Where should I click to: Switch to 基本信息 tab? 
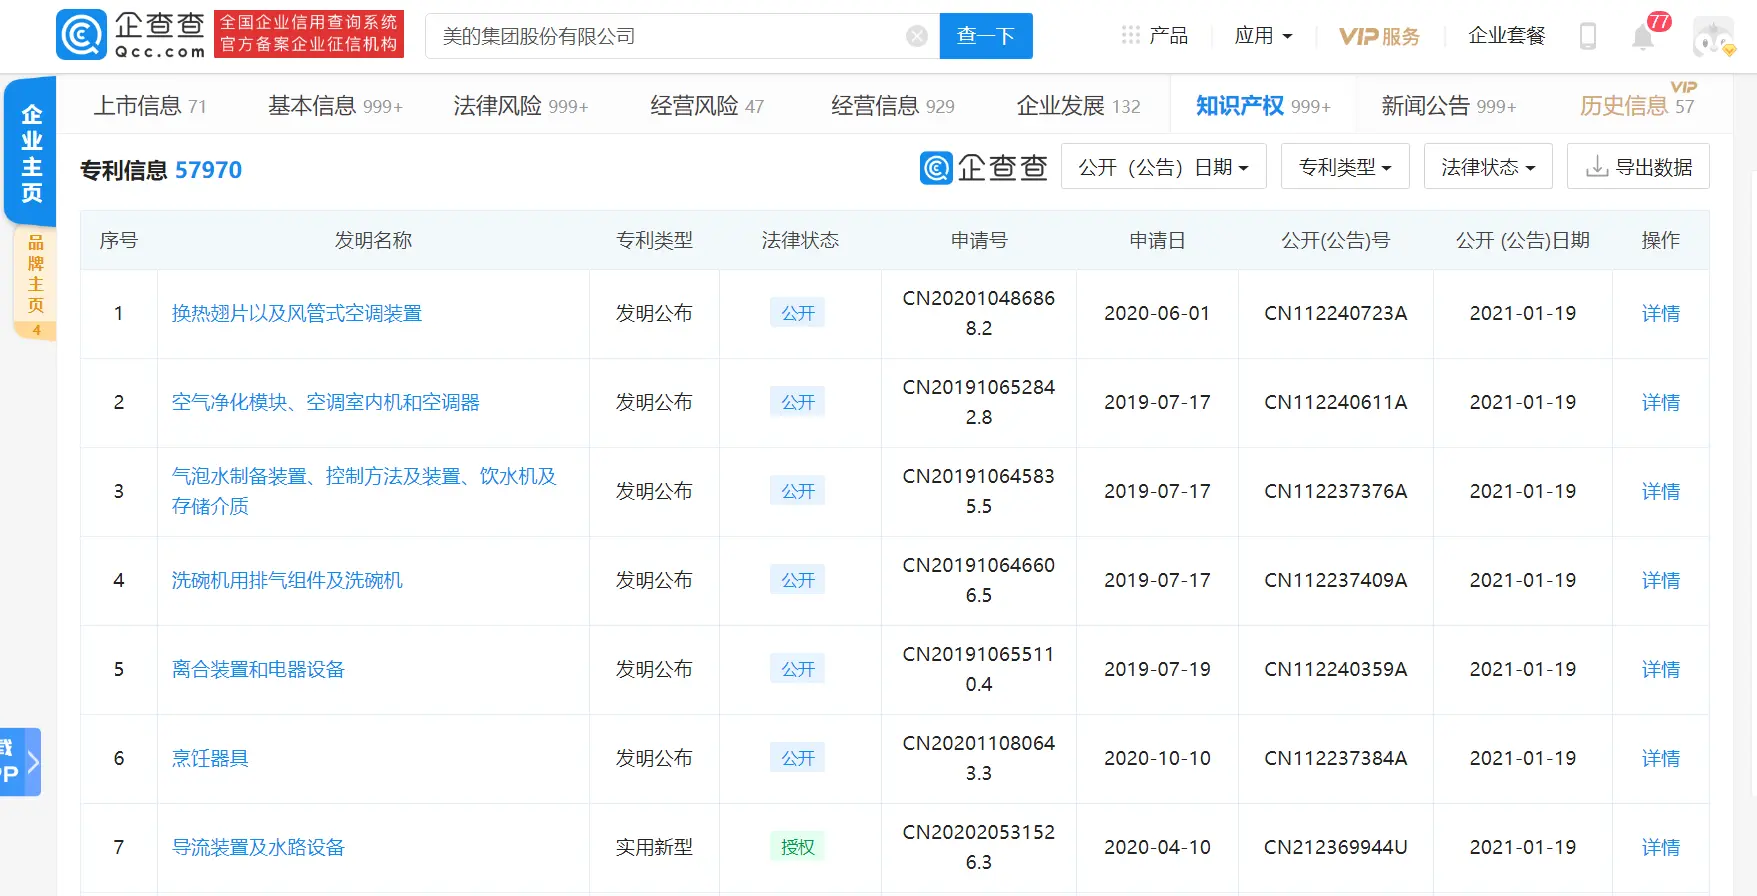pos(335,105)
